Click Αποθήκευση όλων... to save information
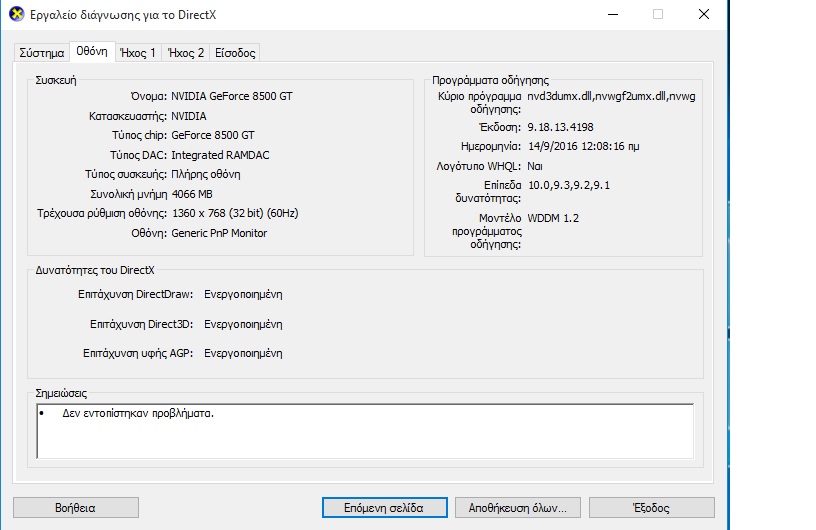This screenshot has height=530, width=816. pos(517,507)
